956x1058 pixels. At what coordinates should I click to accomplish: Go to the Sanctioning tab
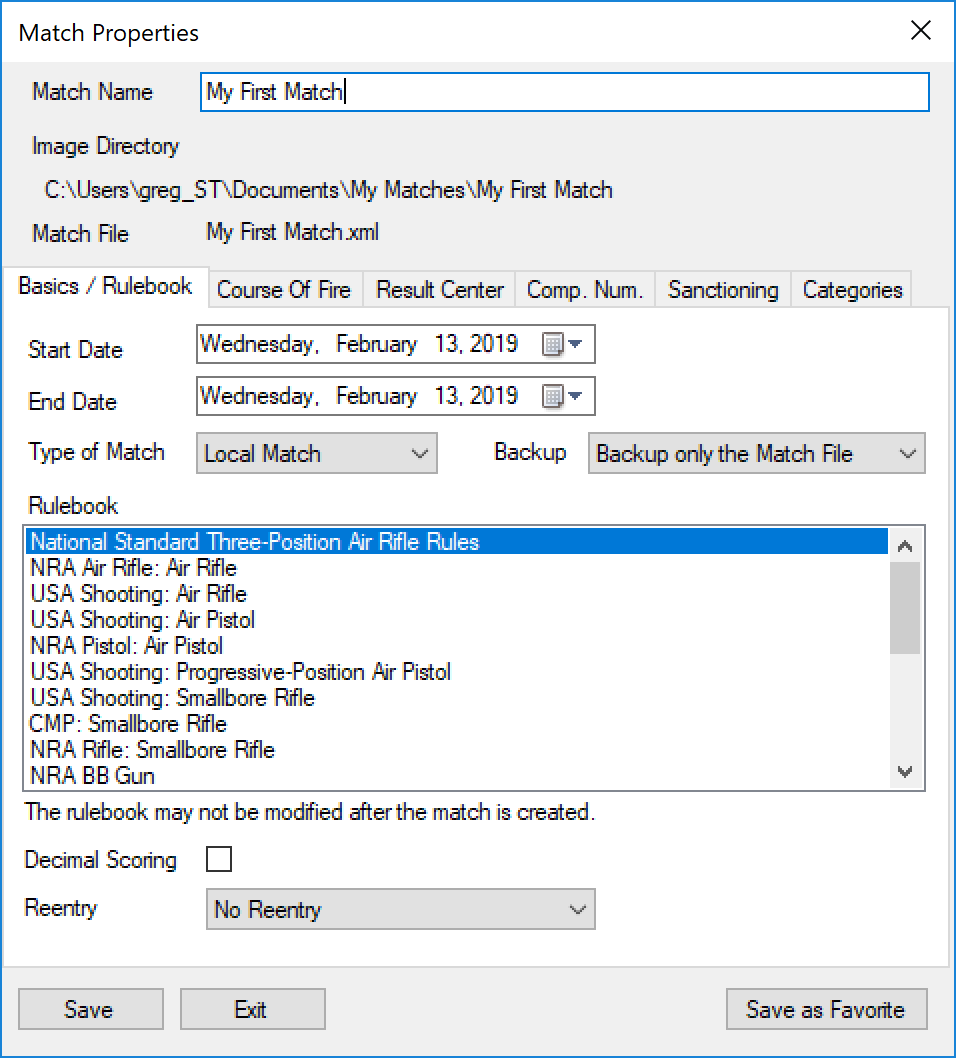tap(723, 290)
